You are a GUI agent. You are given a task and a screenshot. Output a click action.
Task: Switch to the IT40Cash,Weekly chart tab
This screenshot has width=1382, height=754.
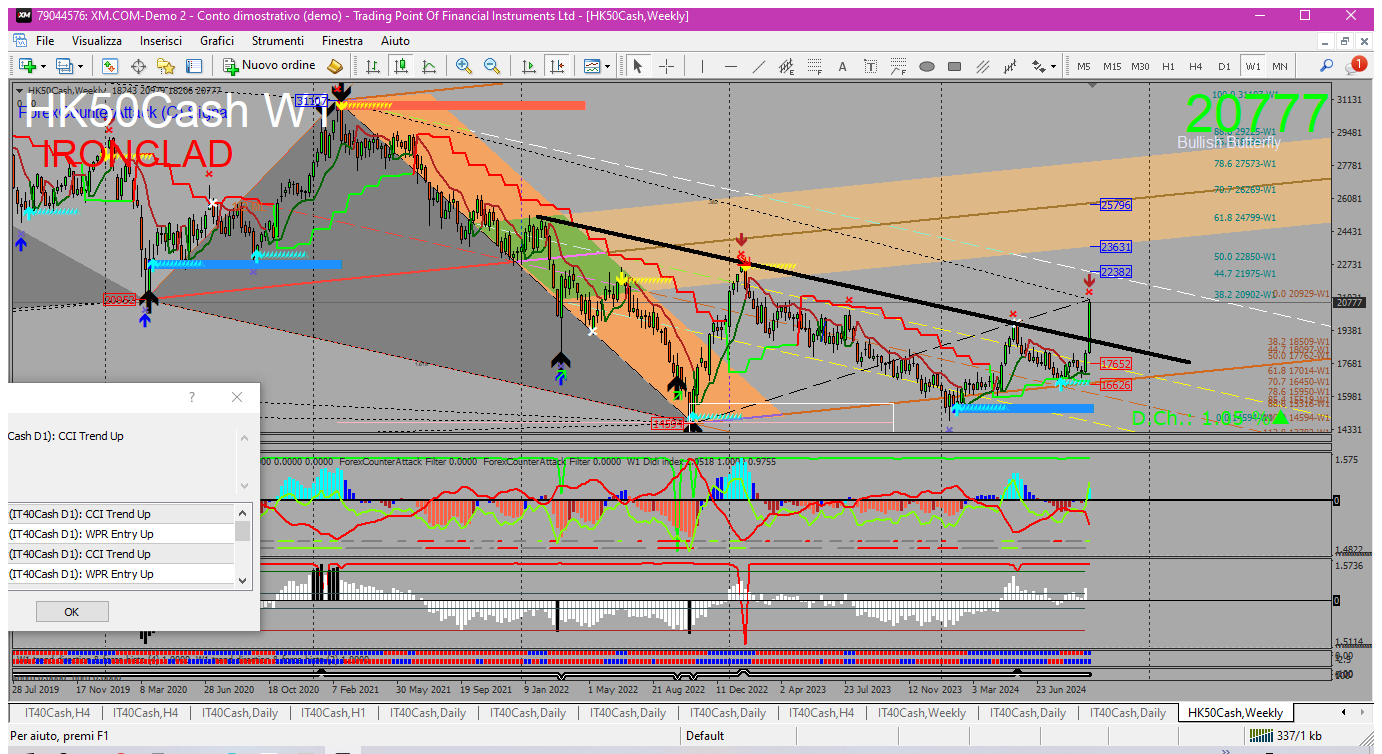[x=922, y=713]
